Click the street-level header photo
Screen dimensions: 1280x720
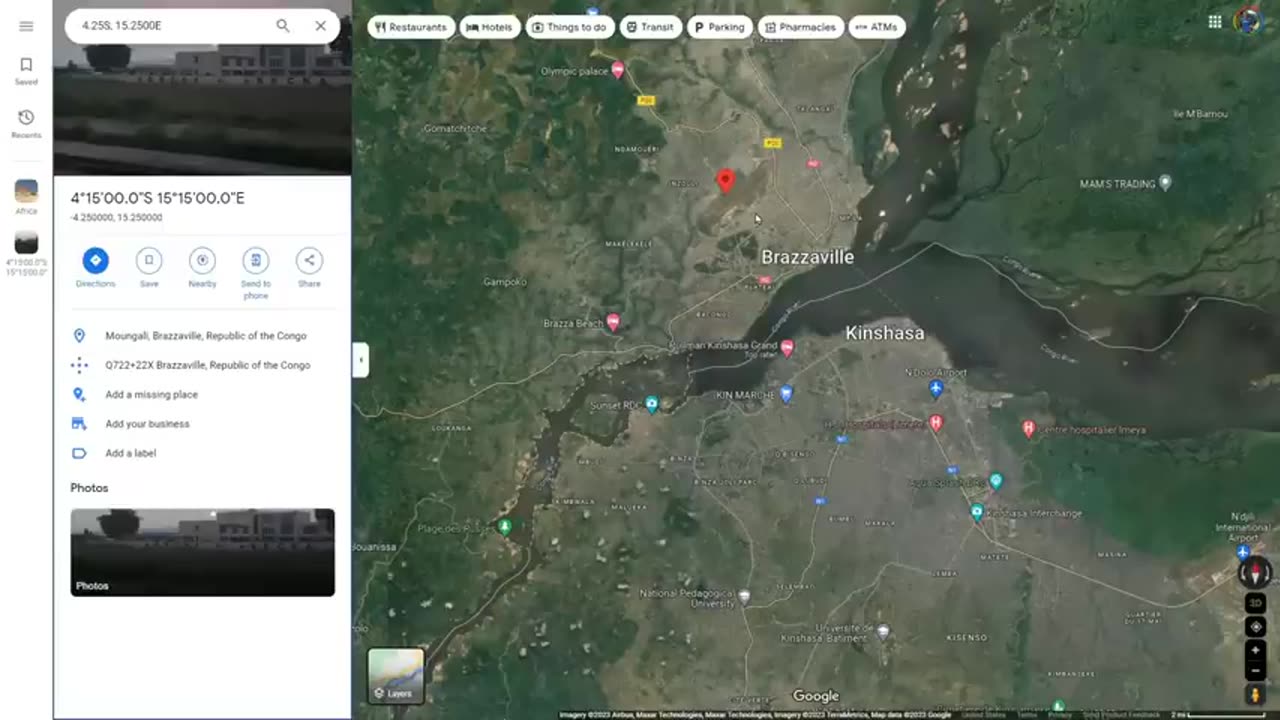(x=202, y=110)
